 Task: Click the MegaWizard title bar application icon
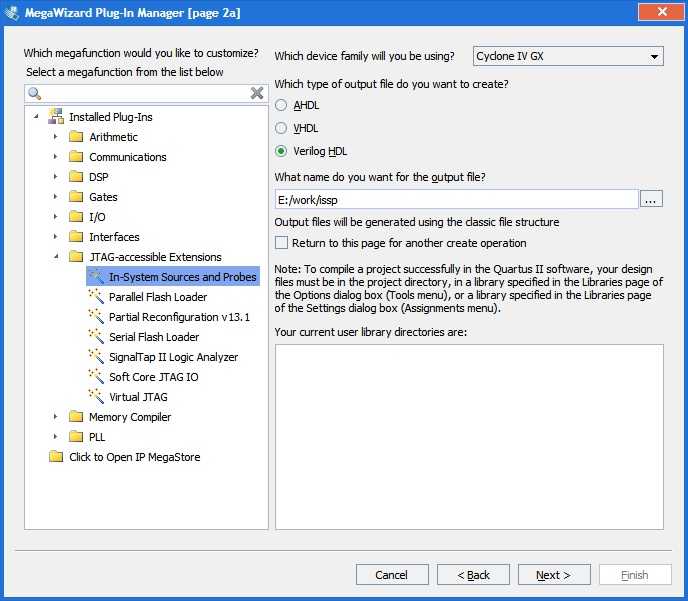pyautogui.click(x=12, y=12)
